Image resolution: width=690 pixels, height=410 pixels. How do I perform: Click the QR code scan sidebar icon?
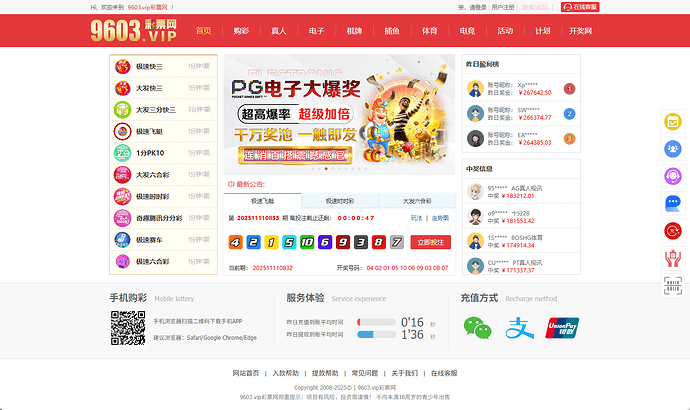pos(673,285)
